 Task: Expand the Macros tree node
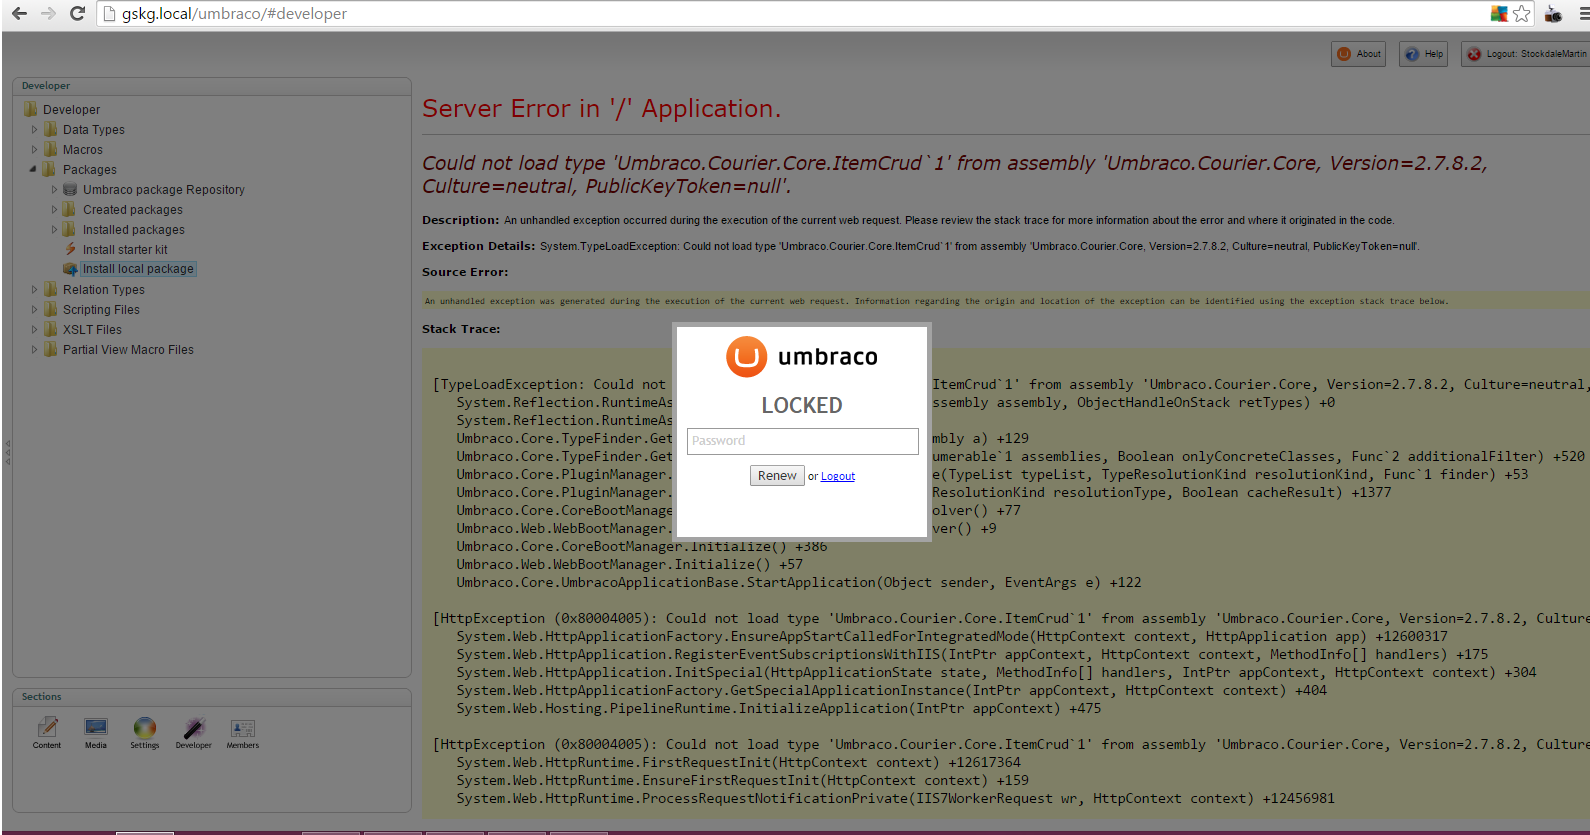34,150
